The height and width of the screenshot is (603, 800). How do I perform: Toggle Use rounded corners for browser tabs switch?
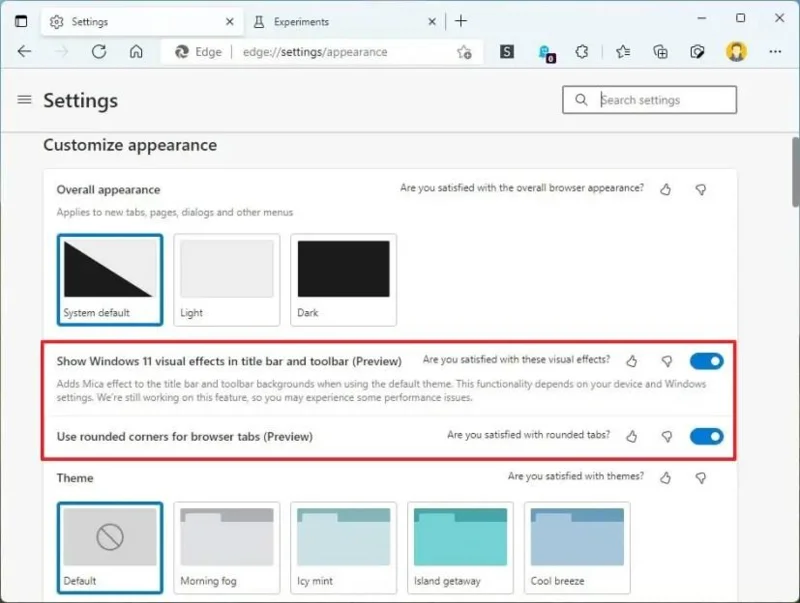(707, 436)
